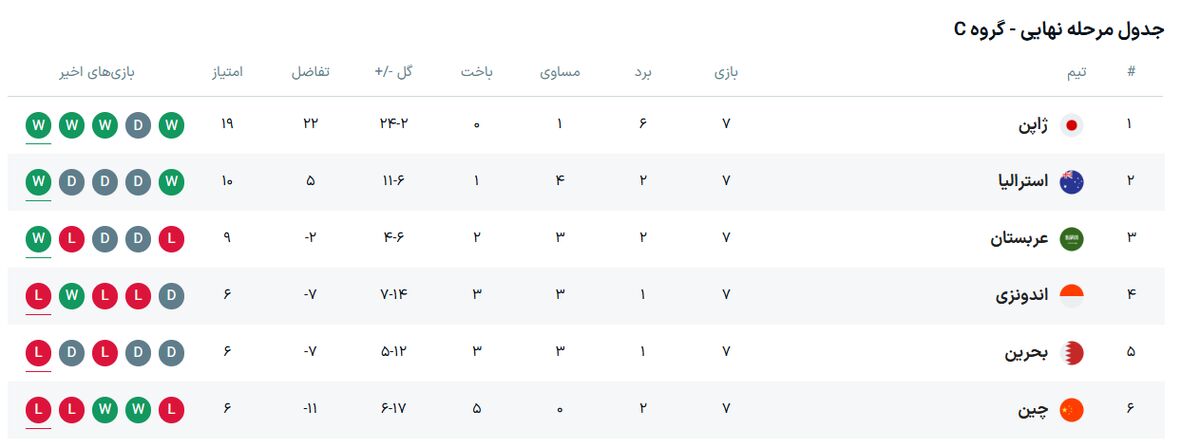Click the China flag icon
The width and height of the screenshot is (1200, 448).
tap(1072, 410)
